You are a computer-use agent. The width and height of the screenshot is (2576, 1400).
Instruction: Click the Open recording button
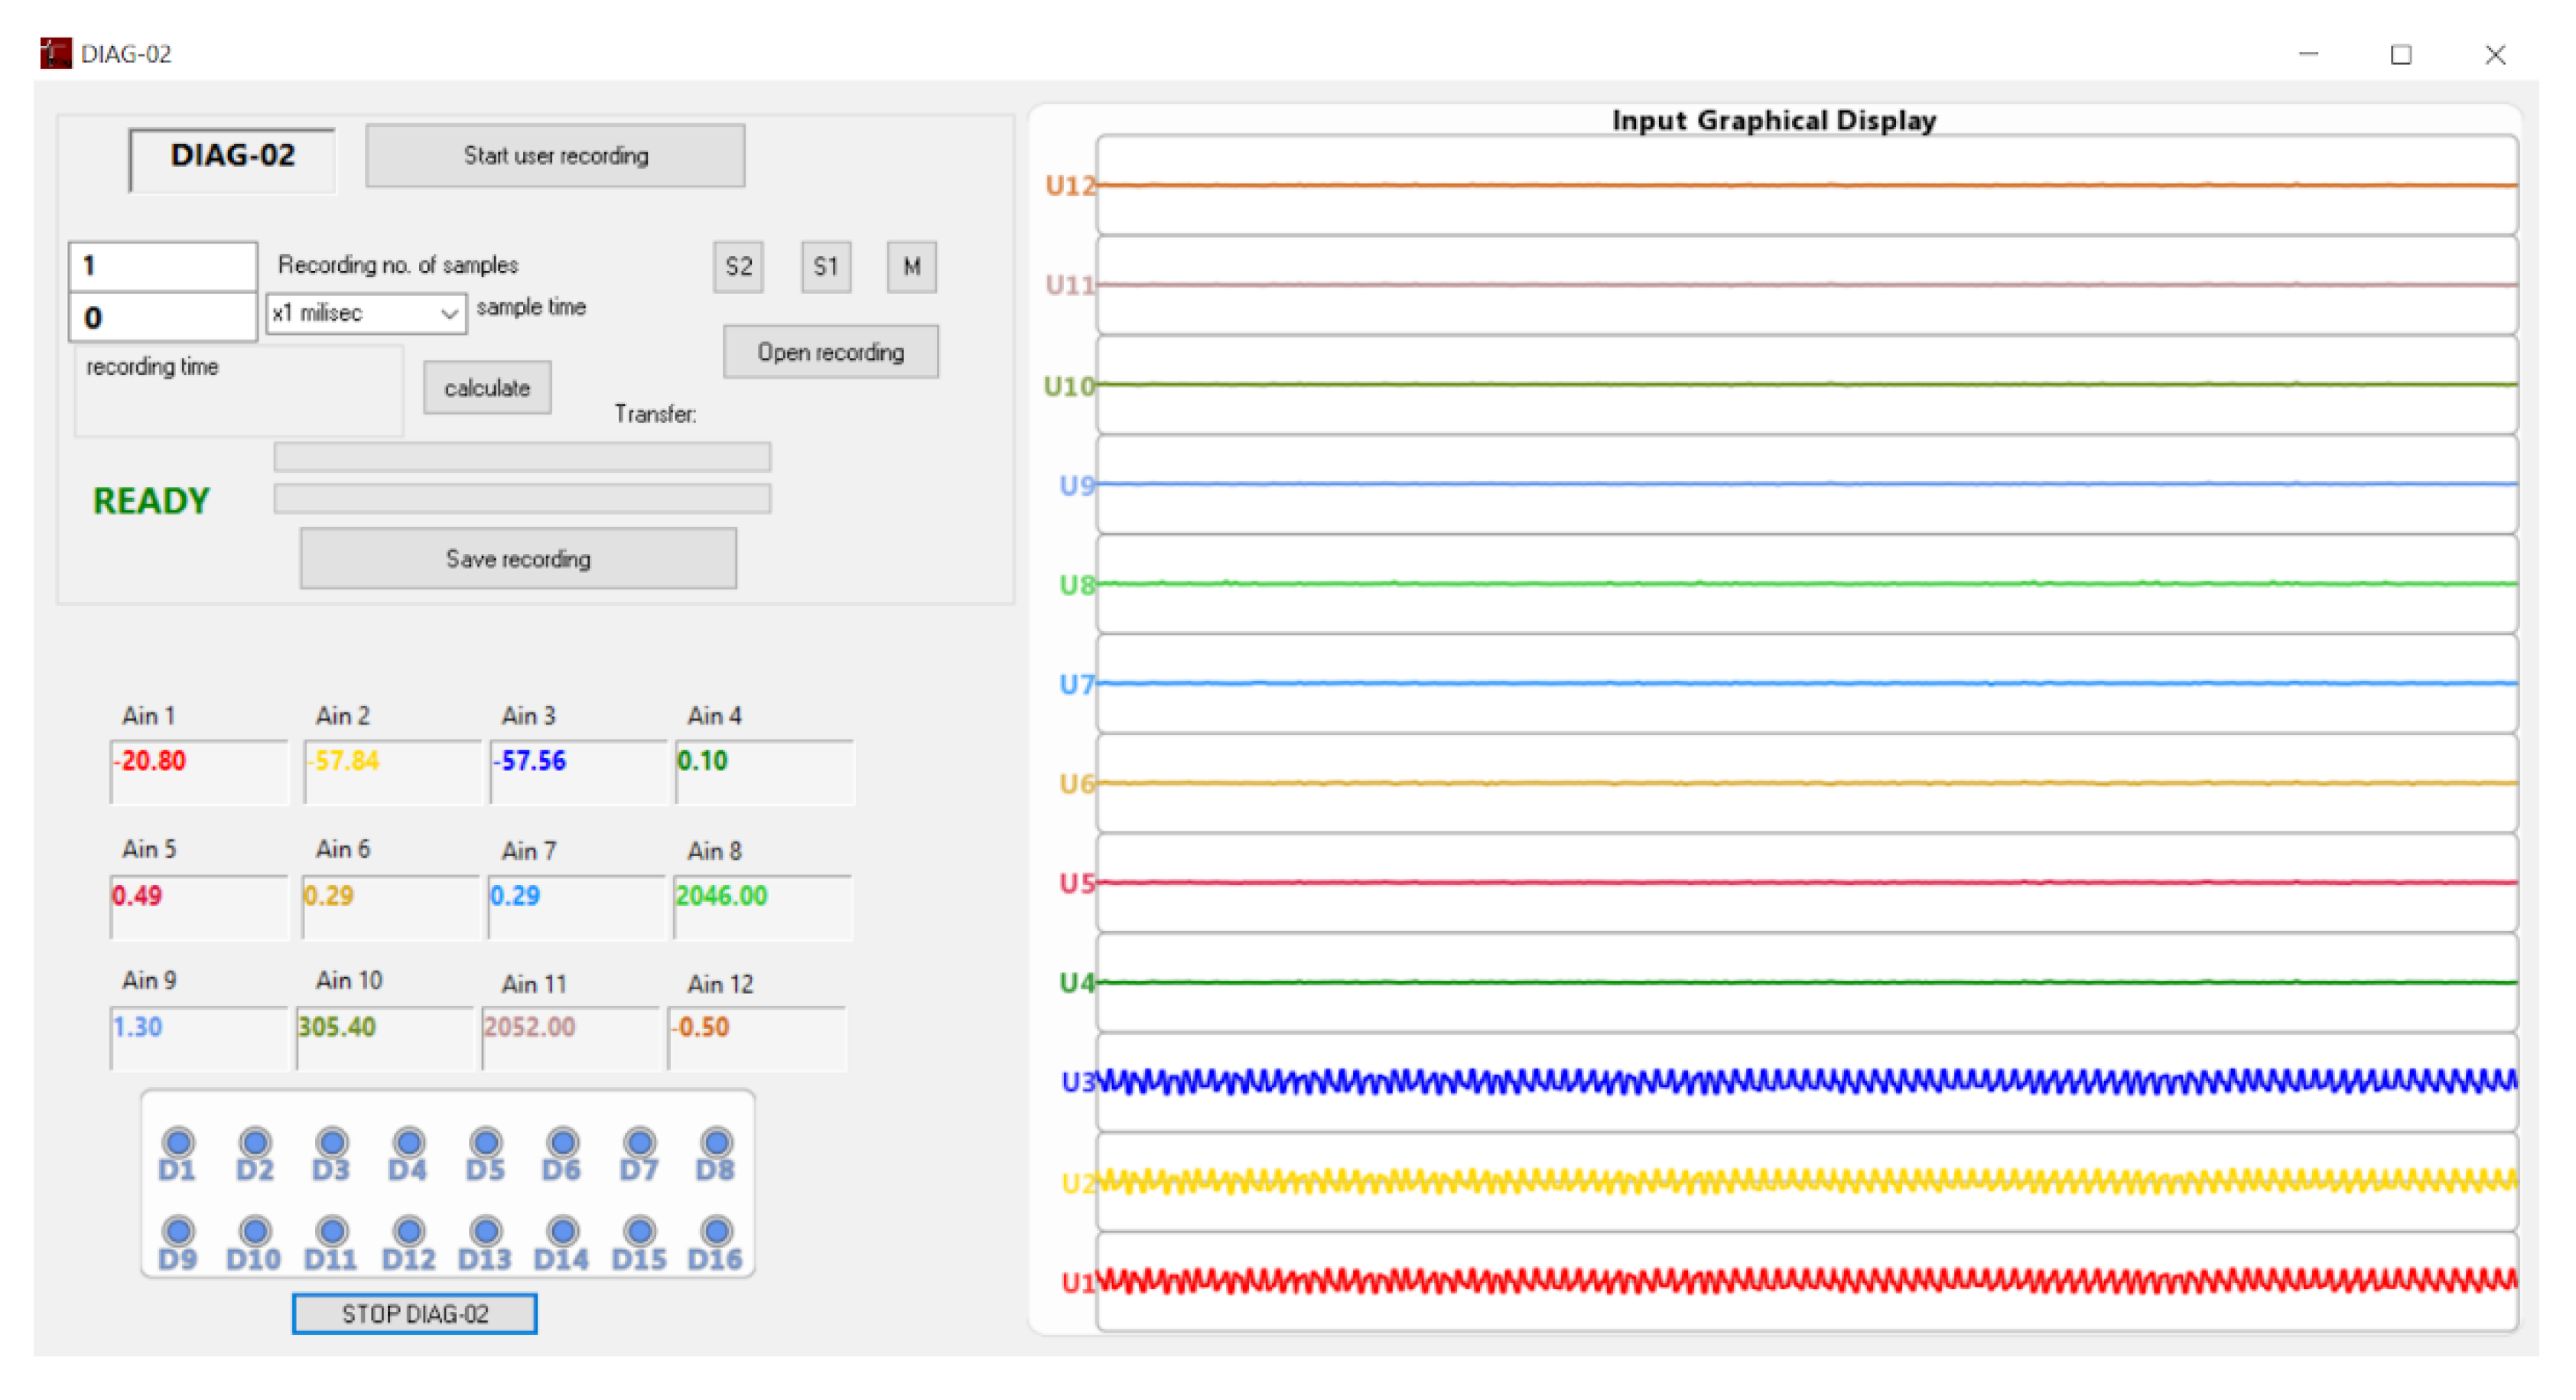(830, 352)
